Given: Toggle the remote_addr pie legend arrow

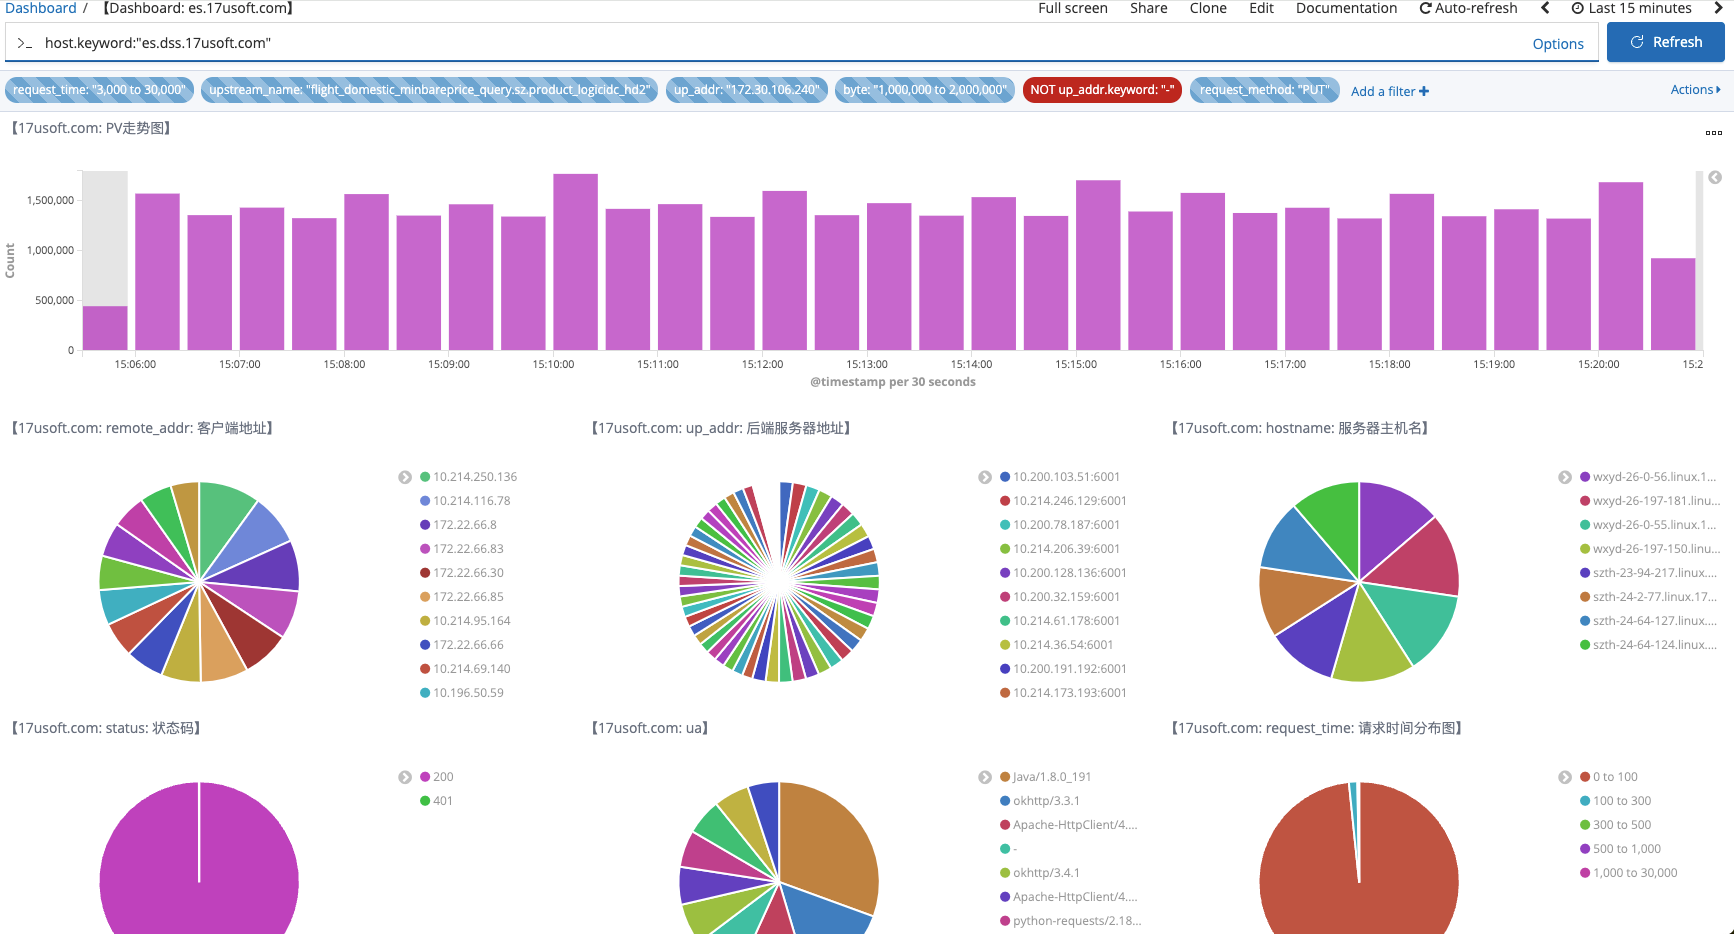Looking at the screenshot, I should pos(405,478).
